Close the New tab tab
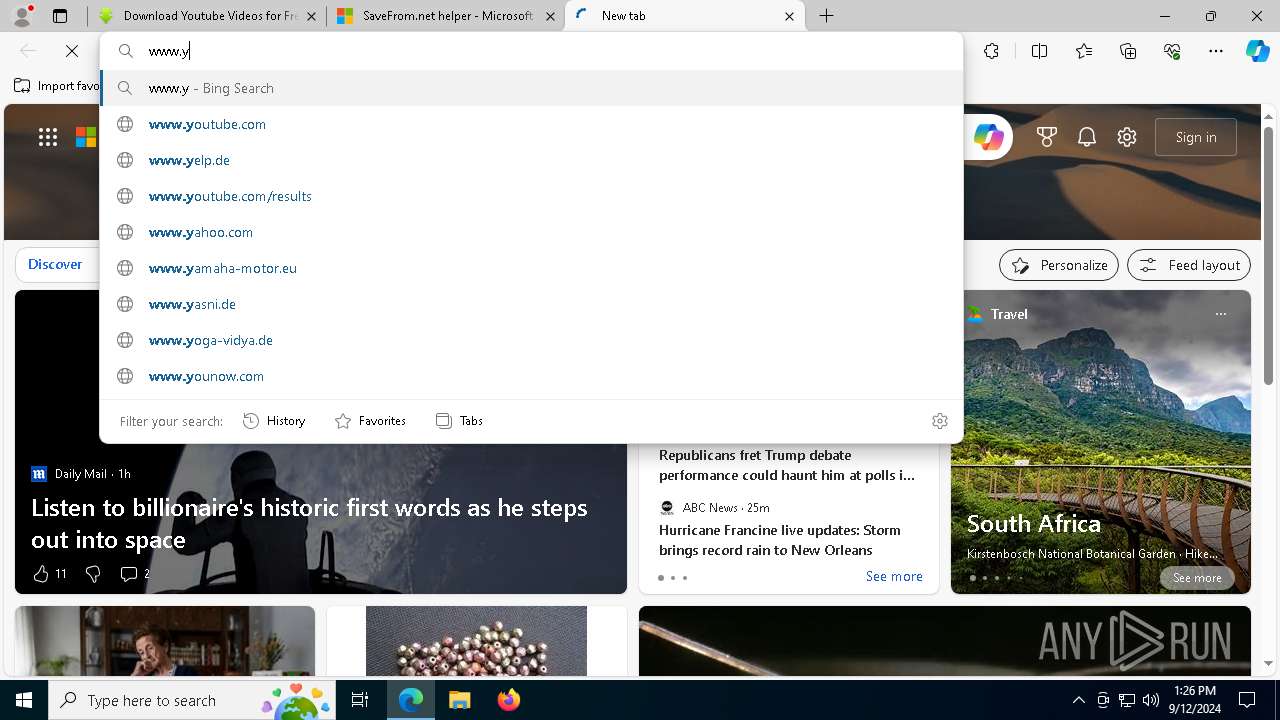 [x=789, y=16]
